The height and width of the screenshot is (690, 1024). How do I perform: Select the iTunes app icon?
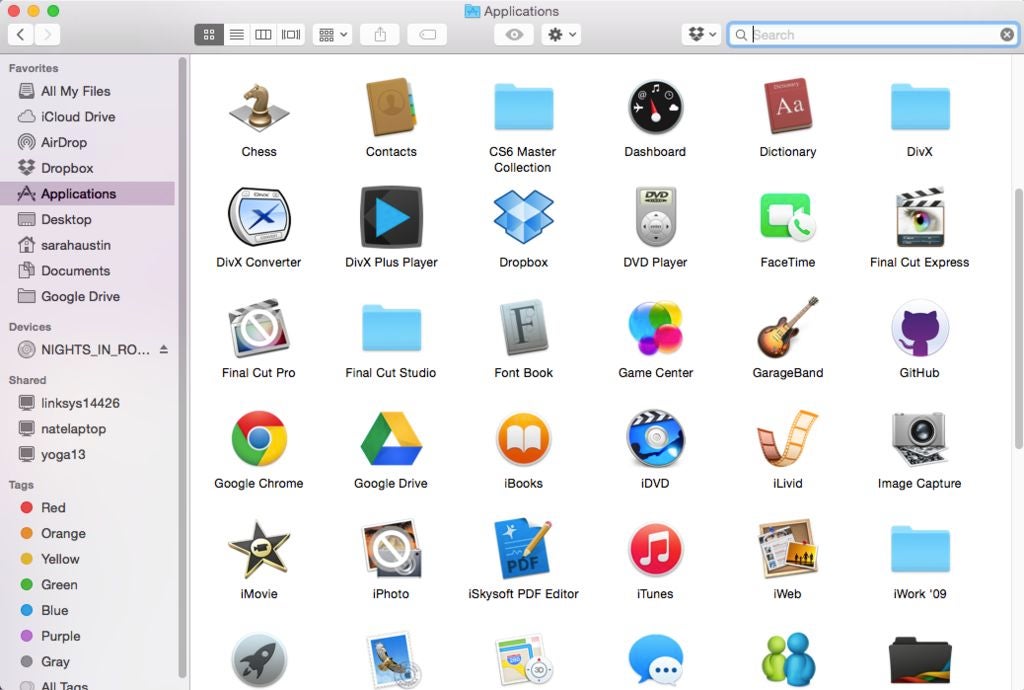[655, 549]
